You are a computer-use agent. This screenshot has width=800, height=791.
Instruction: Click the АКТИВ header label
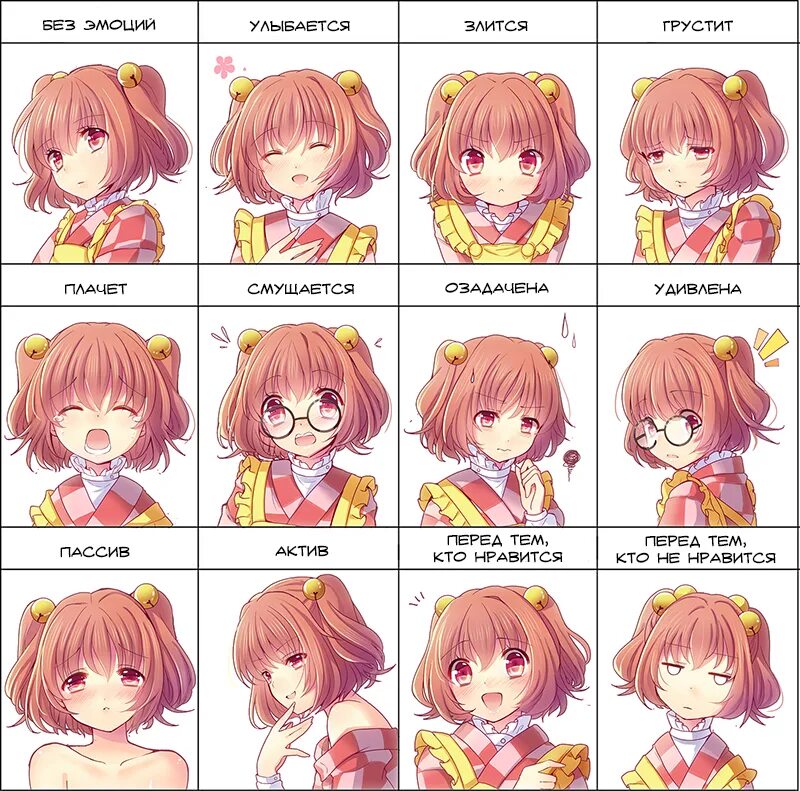pos(301,551)
